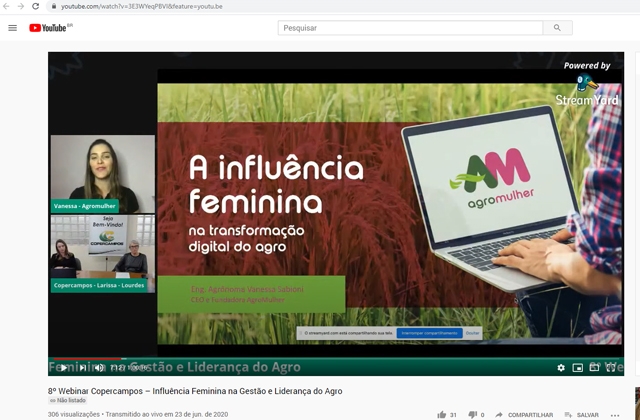Click StreamYard logo in video
The image size is (640, 420).
pos(587,90)
